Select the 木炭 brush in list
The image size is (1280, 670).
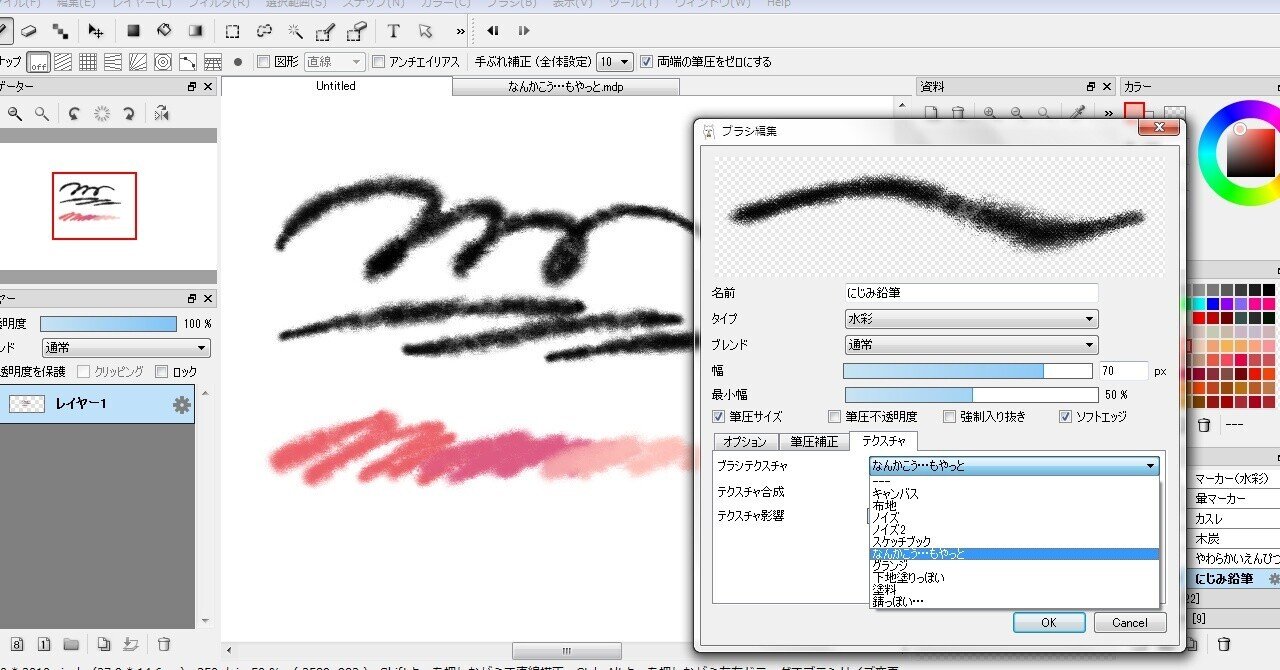(x=1235, y=539)
